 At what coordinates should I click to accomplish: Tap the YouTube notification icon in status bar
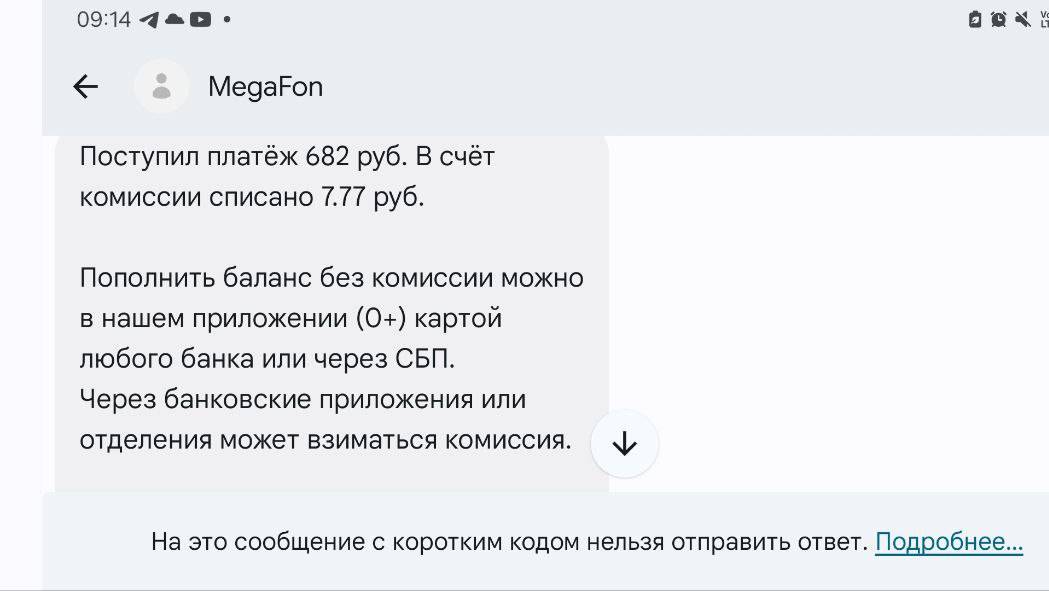point(200,19)
